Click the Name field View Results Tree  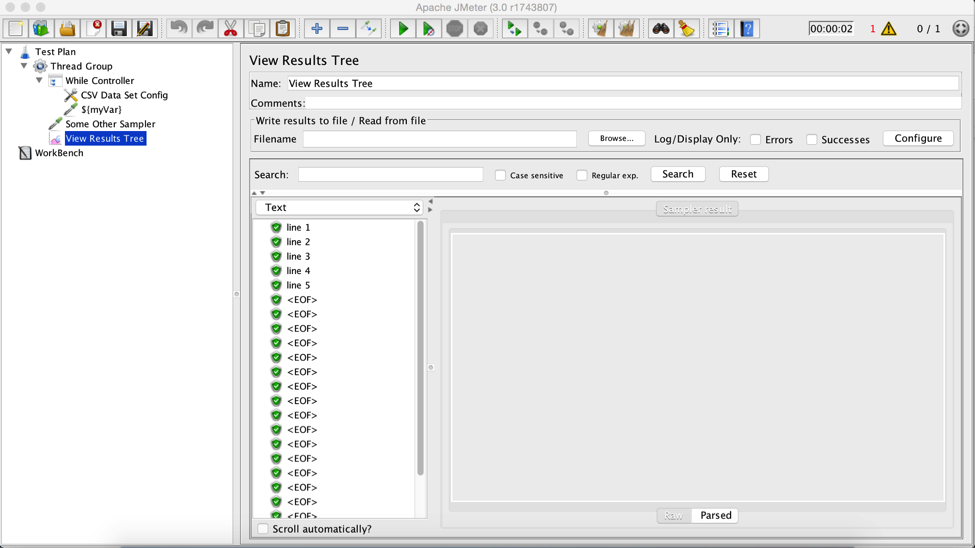623,83
